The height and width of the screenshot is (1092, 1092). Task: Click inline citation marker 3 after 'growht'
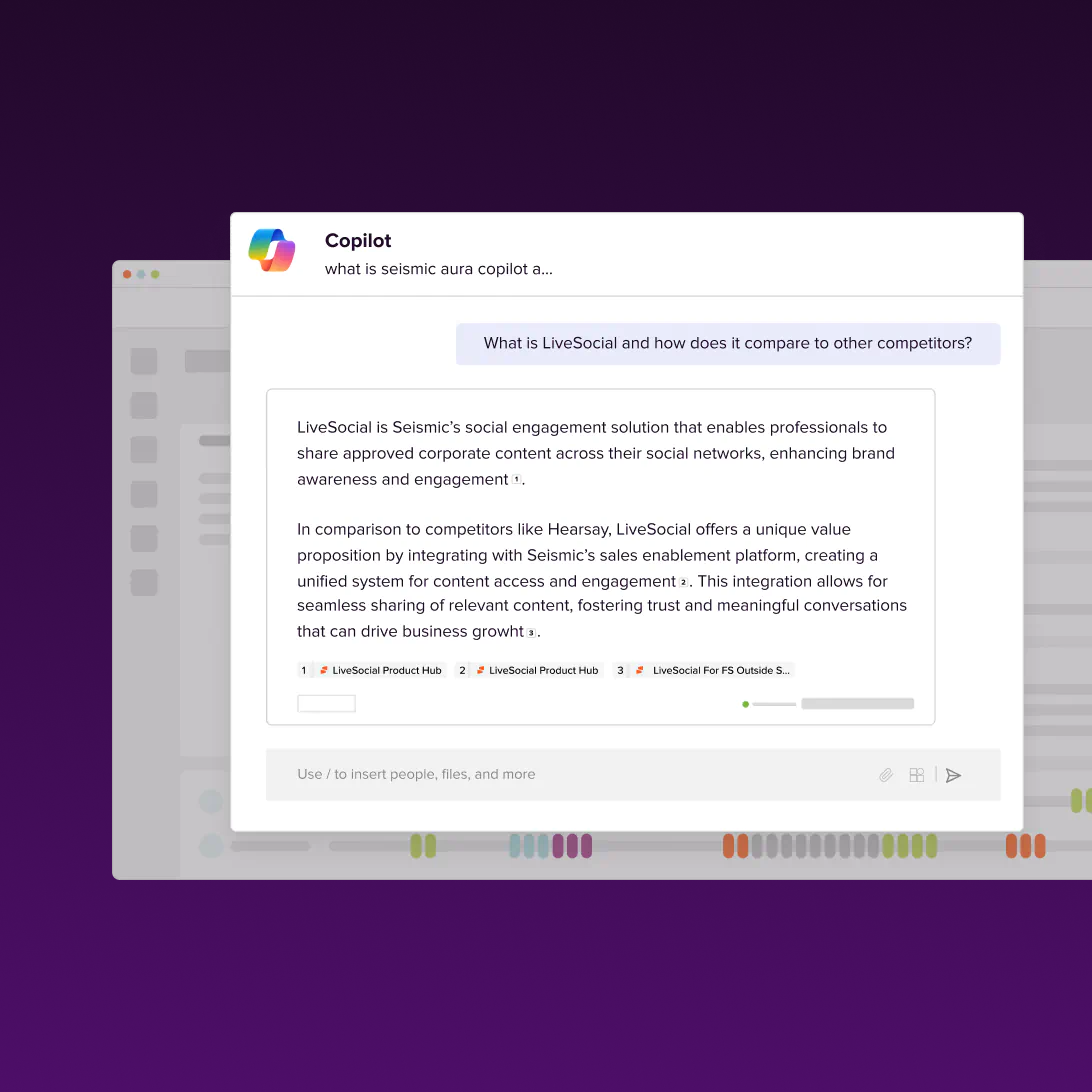(531, 632)
